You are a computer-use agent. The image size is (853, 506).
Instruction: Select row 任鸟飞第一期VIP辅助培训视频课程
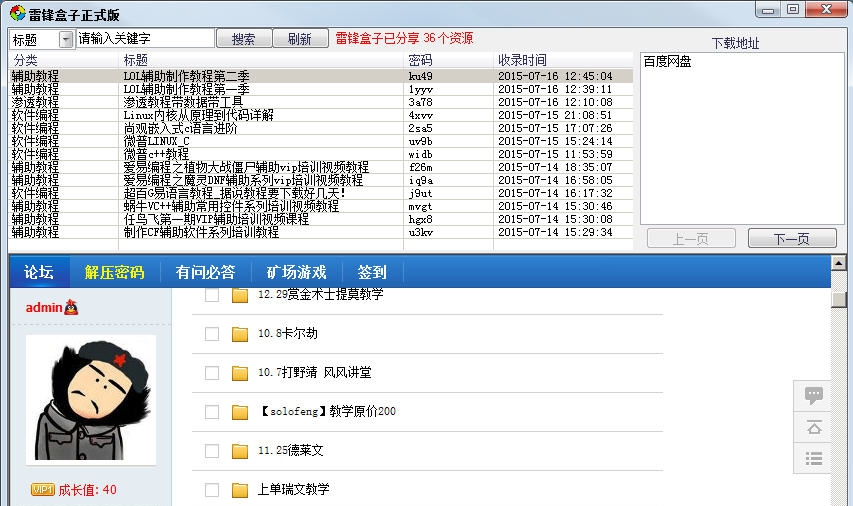(321, 219)
